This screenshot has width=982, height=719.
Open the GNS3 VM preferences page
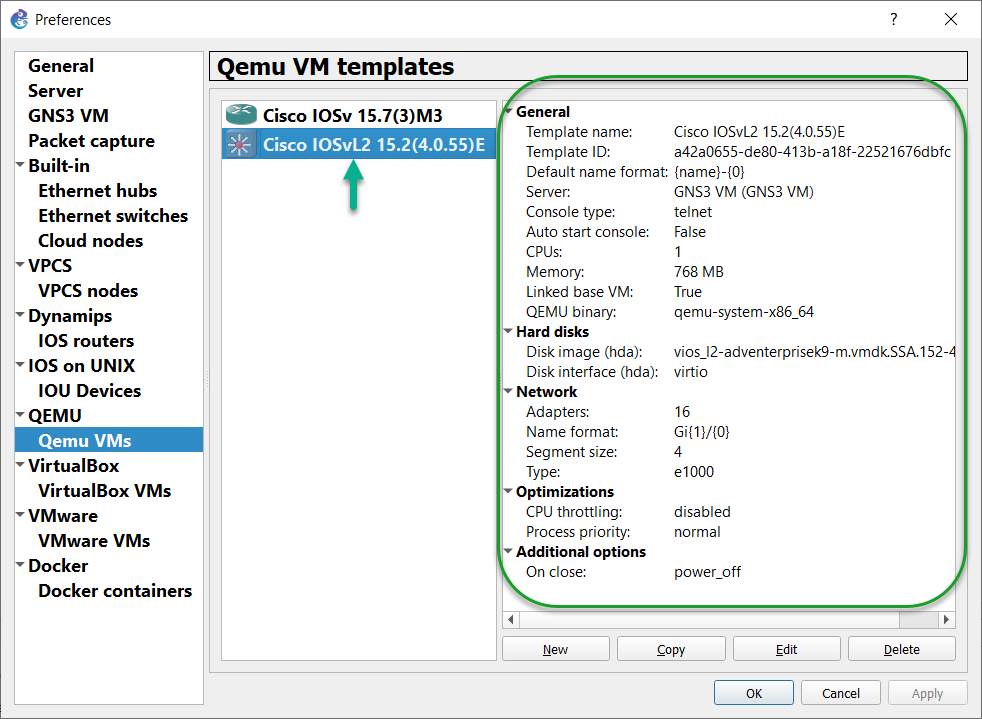(x=68, y=116)
